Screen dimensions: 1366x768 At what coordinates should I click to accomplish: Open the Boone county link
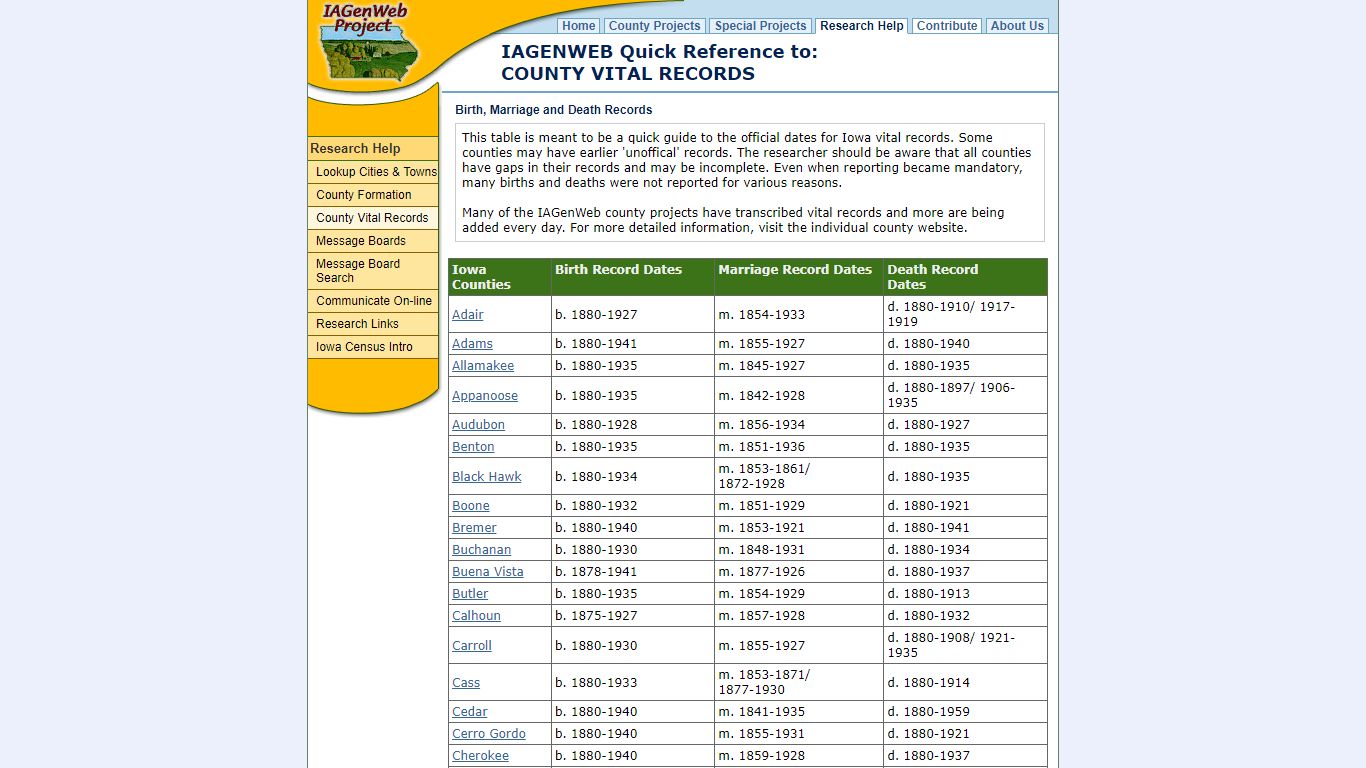tap(471, 505)
